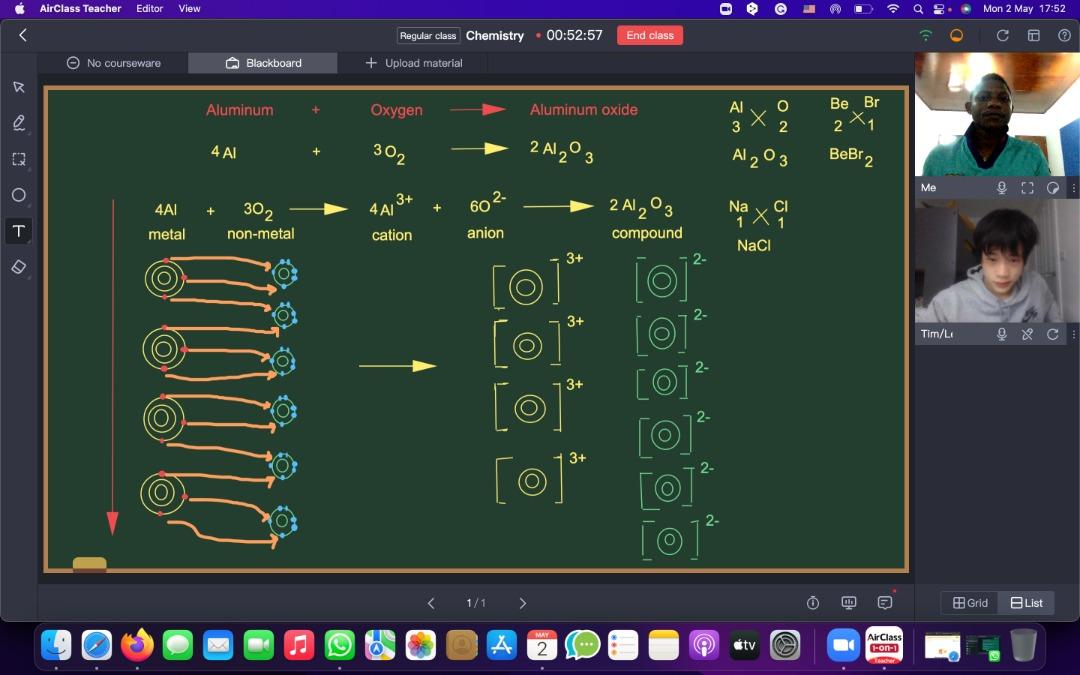Pick the Text tool in sidebar
Screen dimensions: 1080x675
point(18,231)
